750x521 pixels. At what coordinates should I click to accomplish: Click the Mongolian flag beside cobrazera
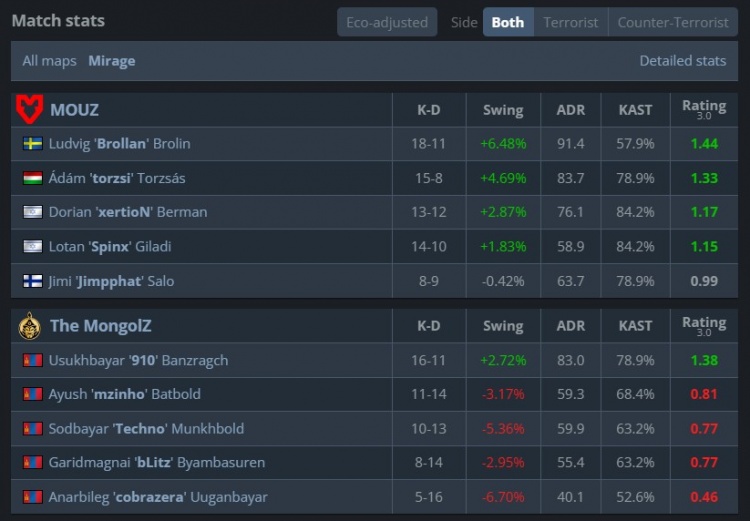[x=32, y=497]
